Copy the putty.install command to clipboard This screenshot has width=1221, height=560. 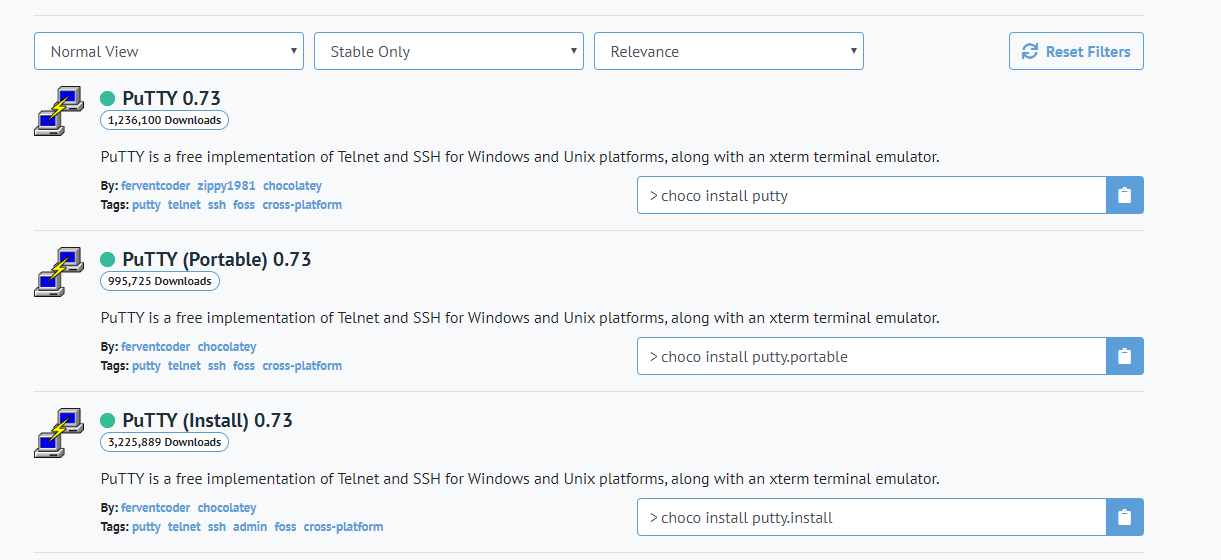click(1124, 517)
